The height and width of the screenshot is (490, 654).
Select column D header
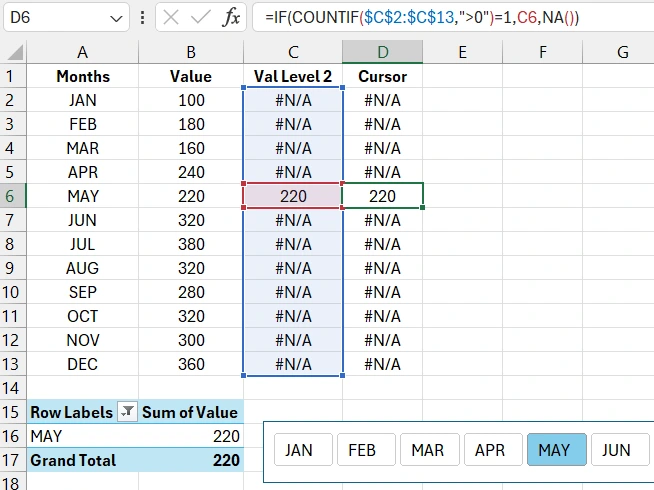click(x=382, y=52)
